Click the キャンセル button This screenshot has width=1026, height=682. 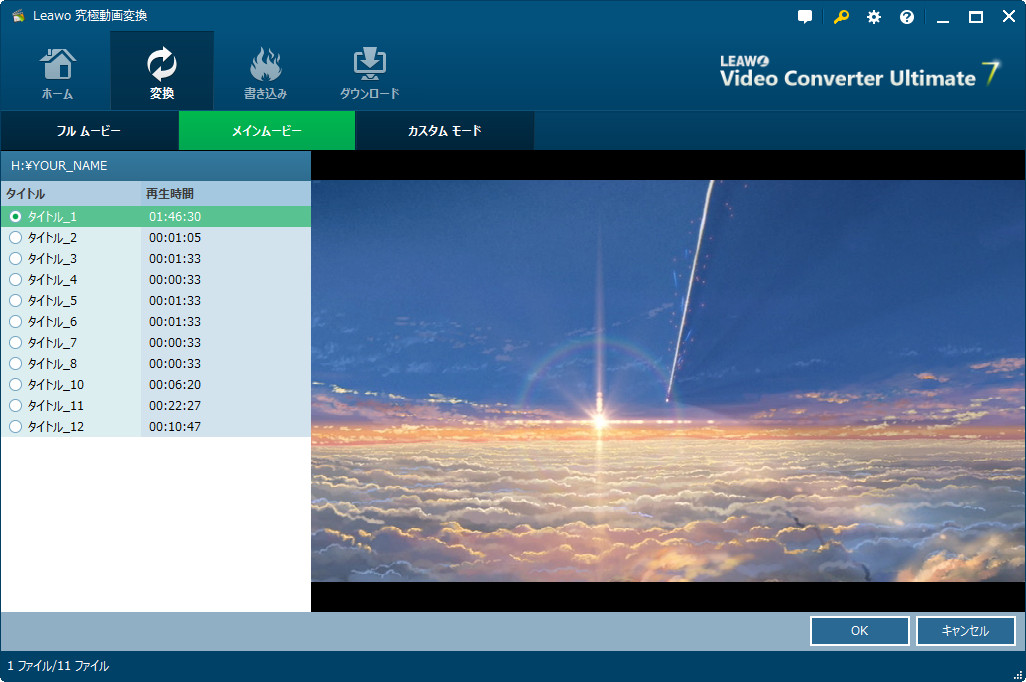965,630
